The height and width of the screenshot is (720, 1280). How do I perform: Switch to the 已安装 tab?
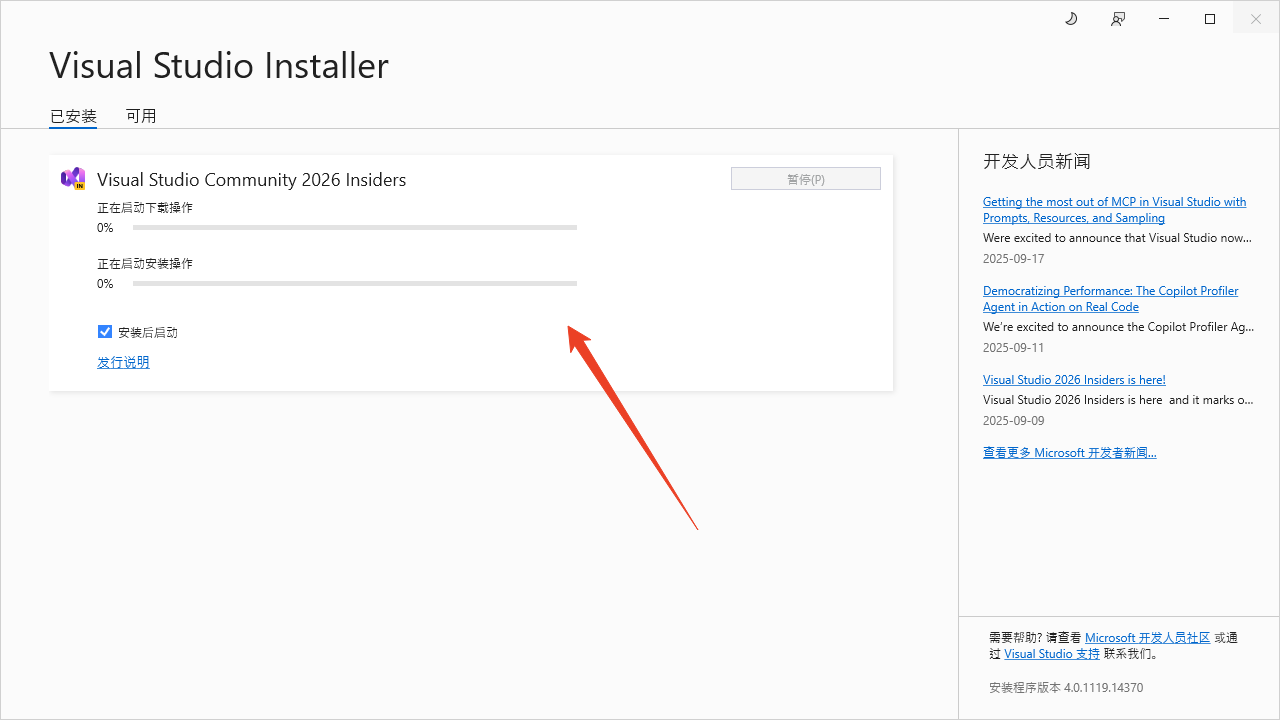[x=74, y=116]
